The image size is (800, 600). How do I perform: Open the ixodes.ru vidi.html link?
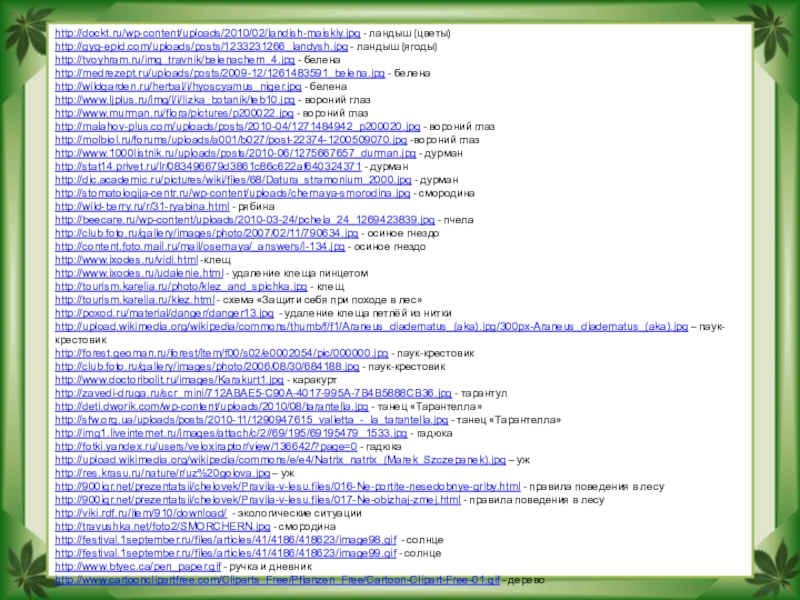[126, 259]
